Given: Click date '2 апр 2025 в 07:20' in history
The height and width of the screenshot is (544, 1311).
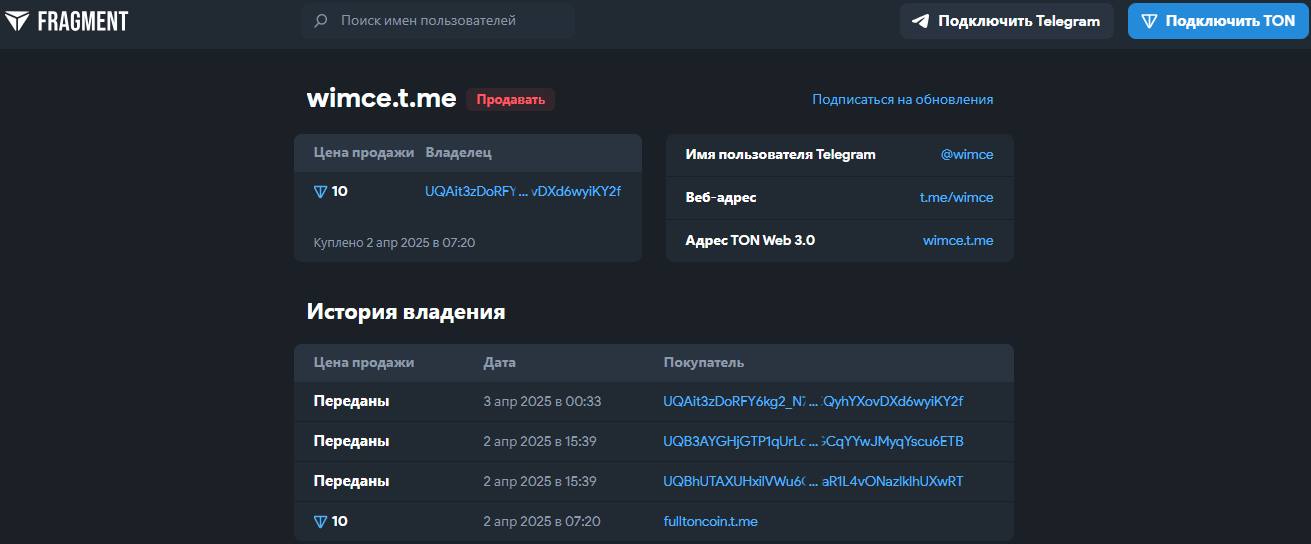Looking at the screenshot, I should 542,521.
